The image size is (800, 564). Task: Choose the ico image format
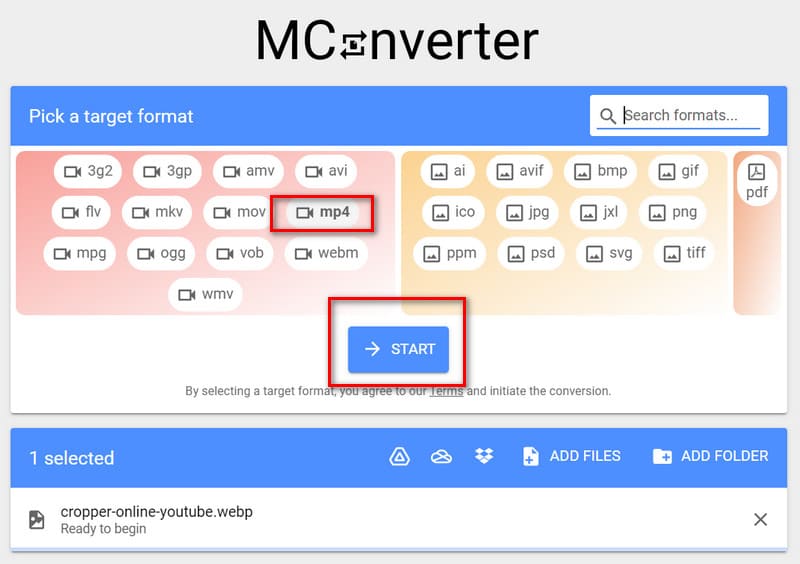pos(453,212)
